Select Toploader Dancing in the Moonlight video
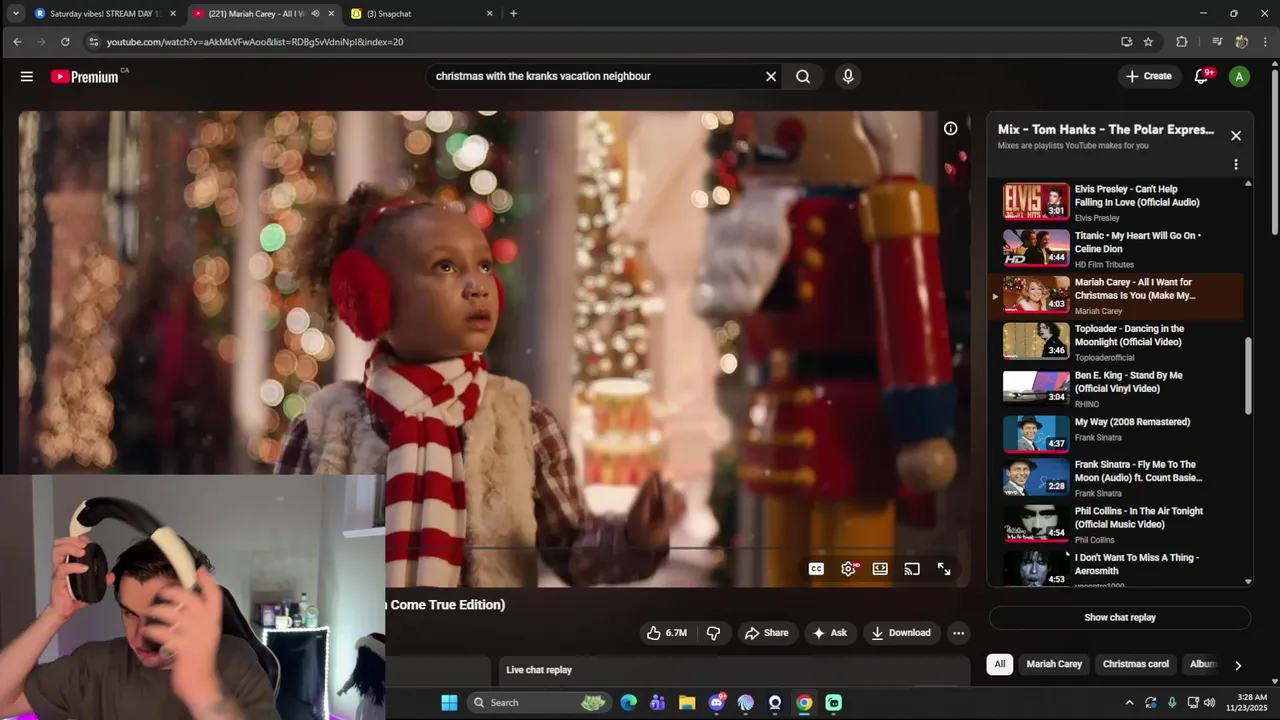 point(1118,341)
